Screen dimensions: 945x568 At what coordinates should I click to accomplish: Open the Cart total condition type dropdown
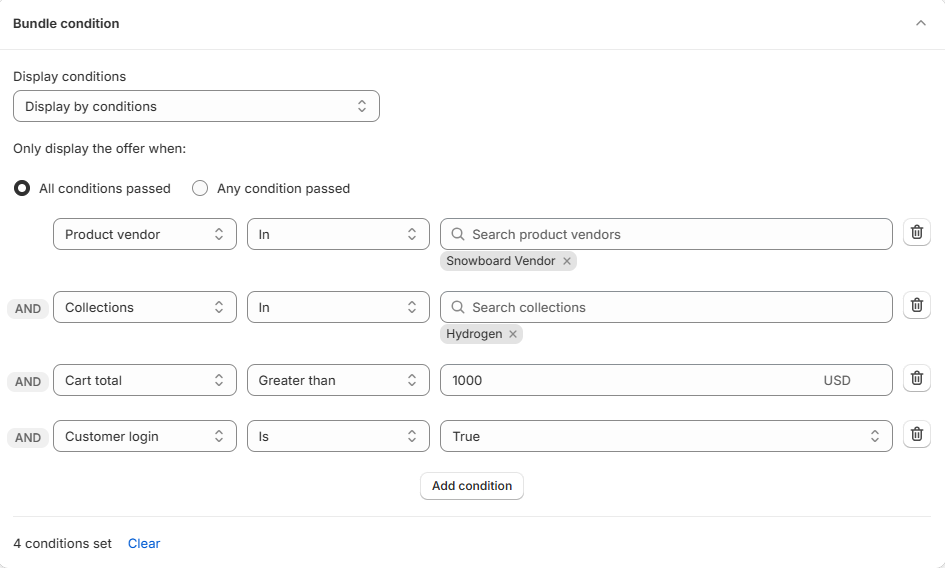145,380
